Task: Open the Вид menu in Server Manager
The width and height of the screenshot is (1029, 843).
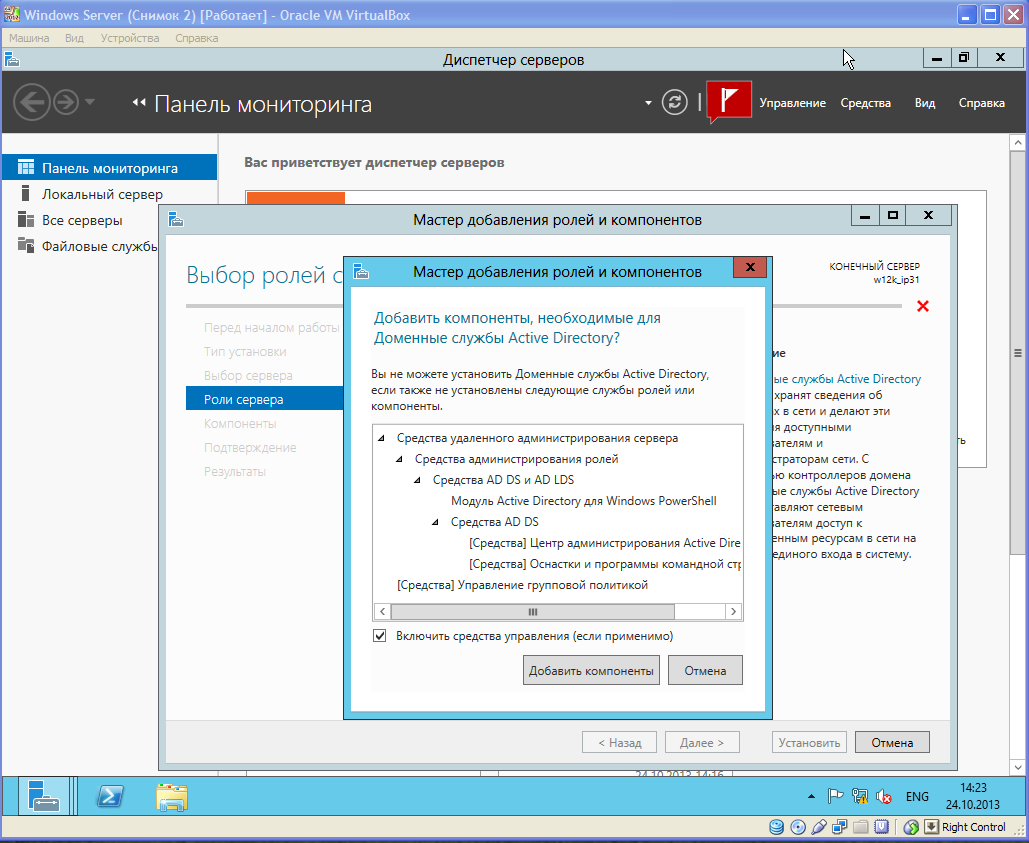Action: (925, 103)
